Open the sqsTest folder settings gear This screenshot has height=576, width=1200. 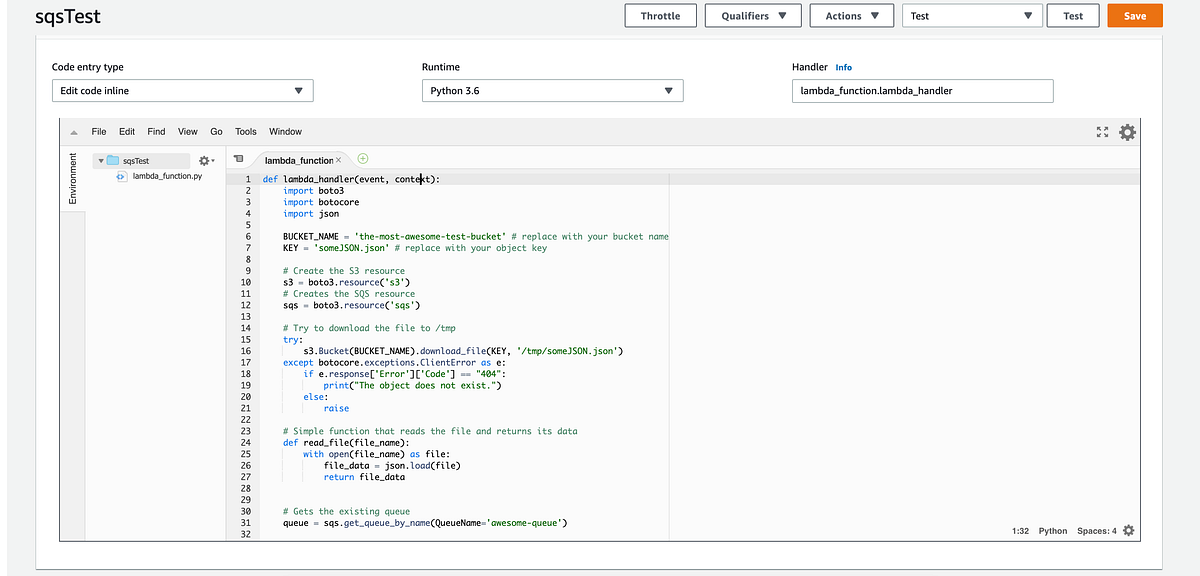[205, 160]
